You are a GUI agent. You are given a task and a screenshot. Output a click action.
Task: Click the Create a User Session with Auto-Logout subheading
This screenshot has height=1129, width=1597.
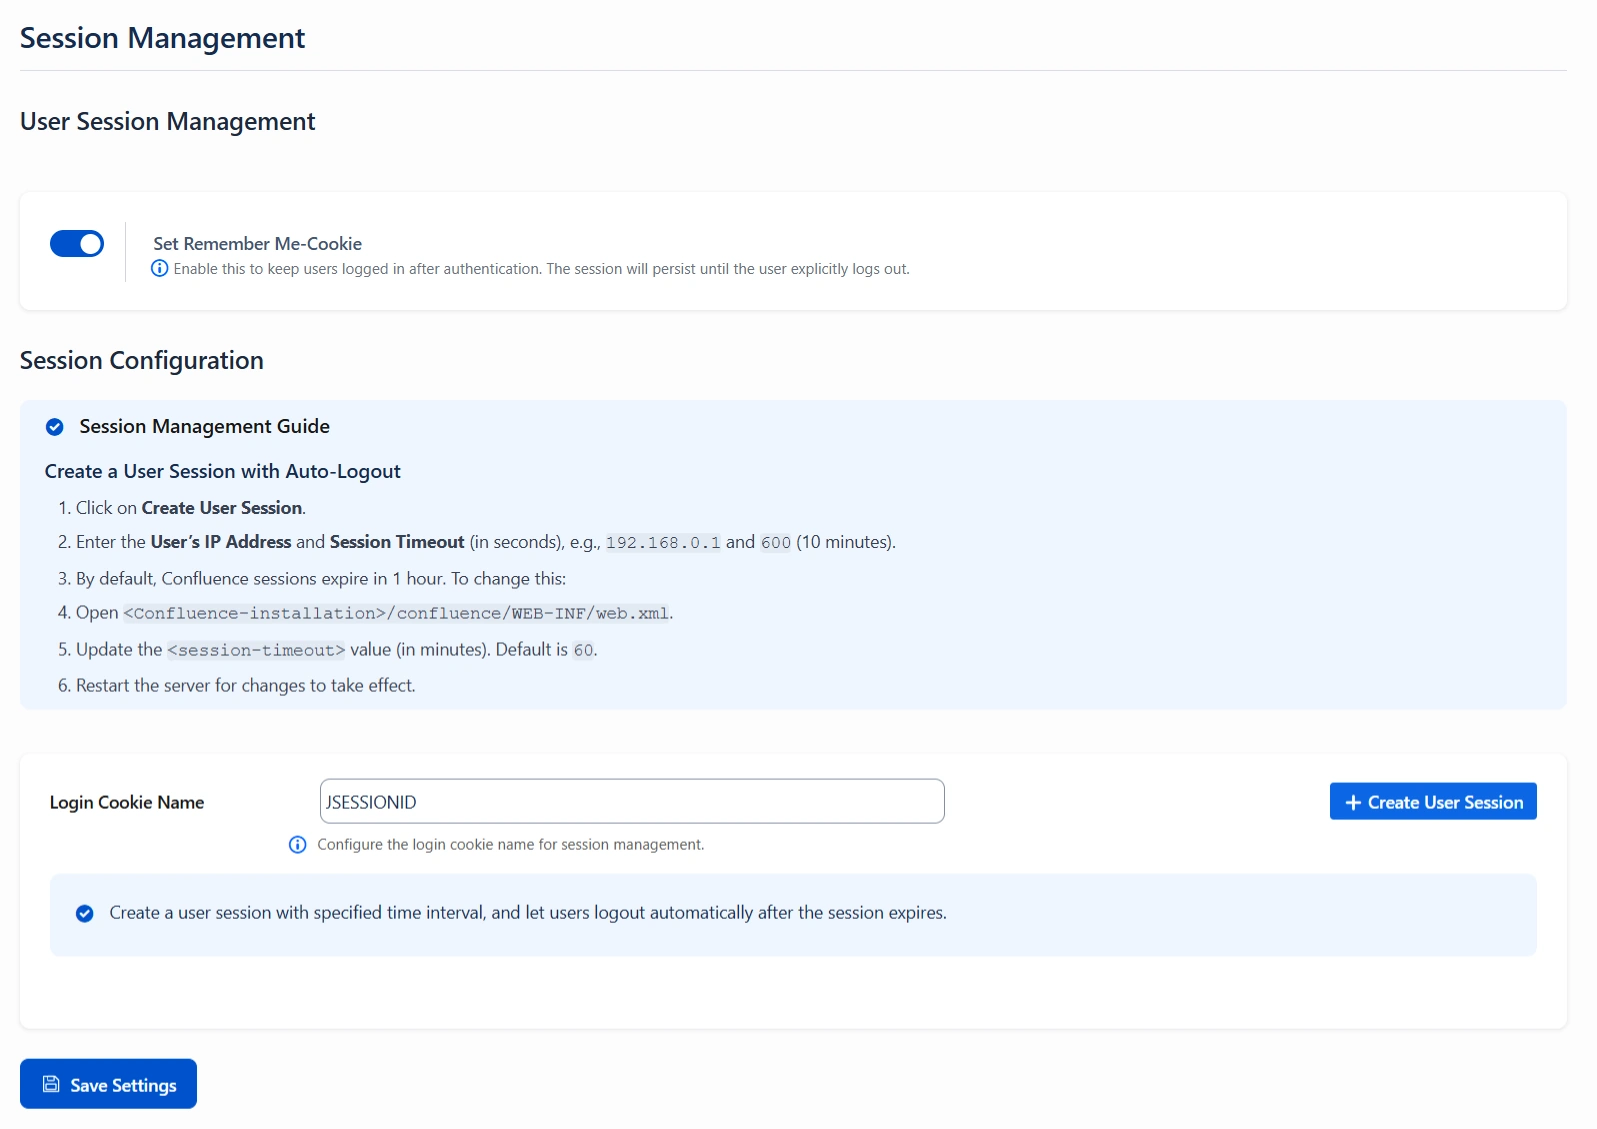(223, 472)
